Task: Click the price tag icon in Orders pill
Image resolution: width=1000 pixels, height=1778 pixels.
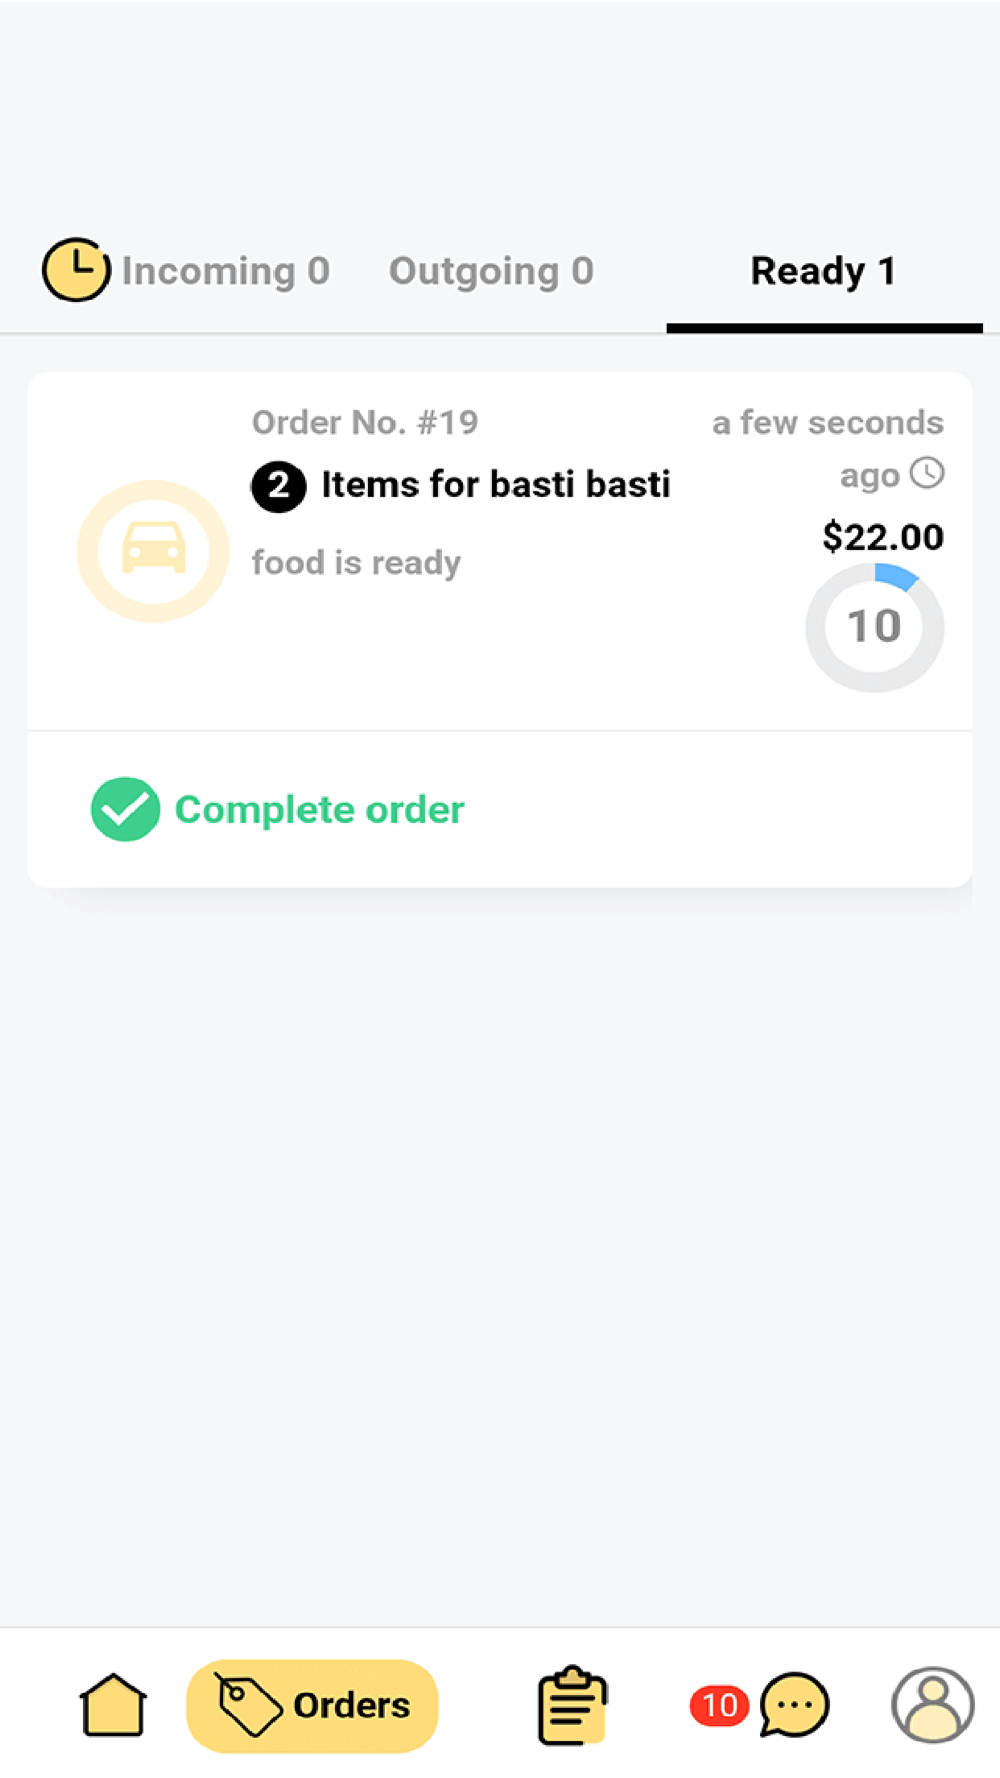Action: click(247, 1705)
